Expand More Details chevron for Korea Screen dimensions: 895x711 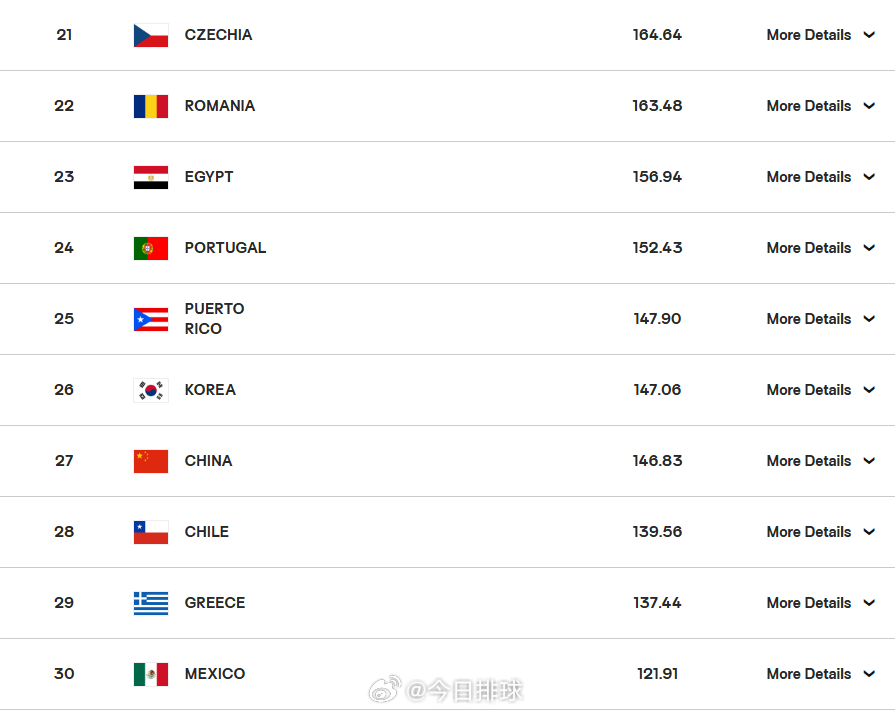[x=869, y=390]
